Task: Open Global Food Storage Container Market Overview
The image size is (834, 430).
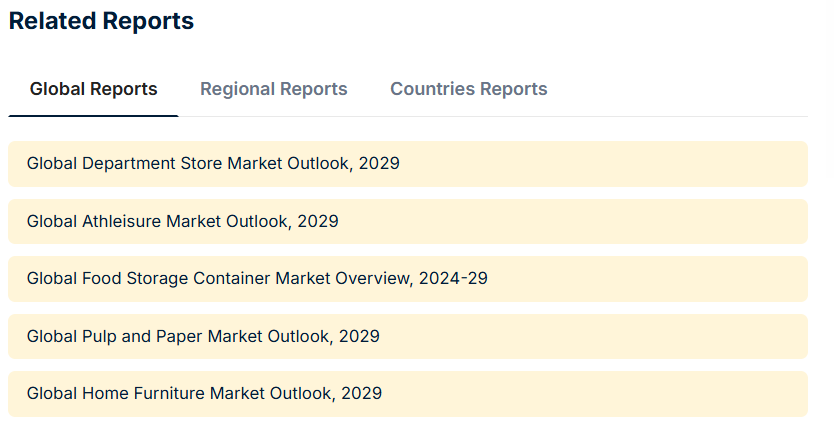Action: click(408, 279)
